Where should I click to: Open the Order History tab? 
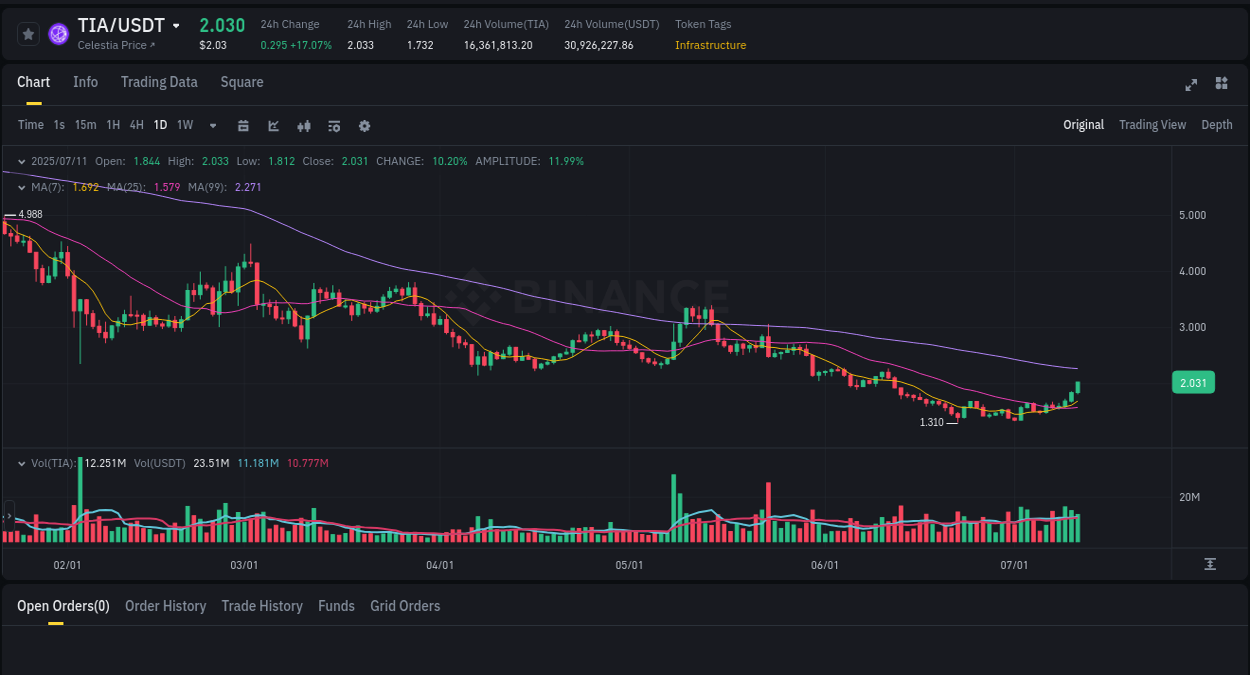pyautogui.click(x=165, y=606)
